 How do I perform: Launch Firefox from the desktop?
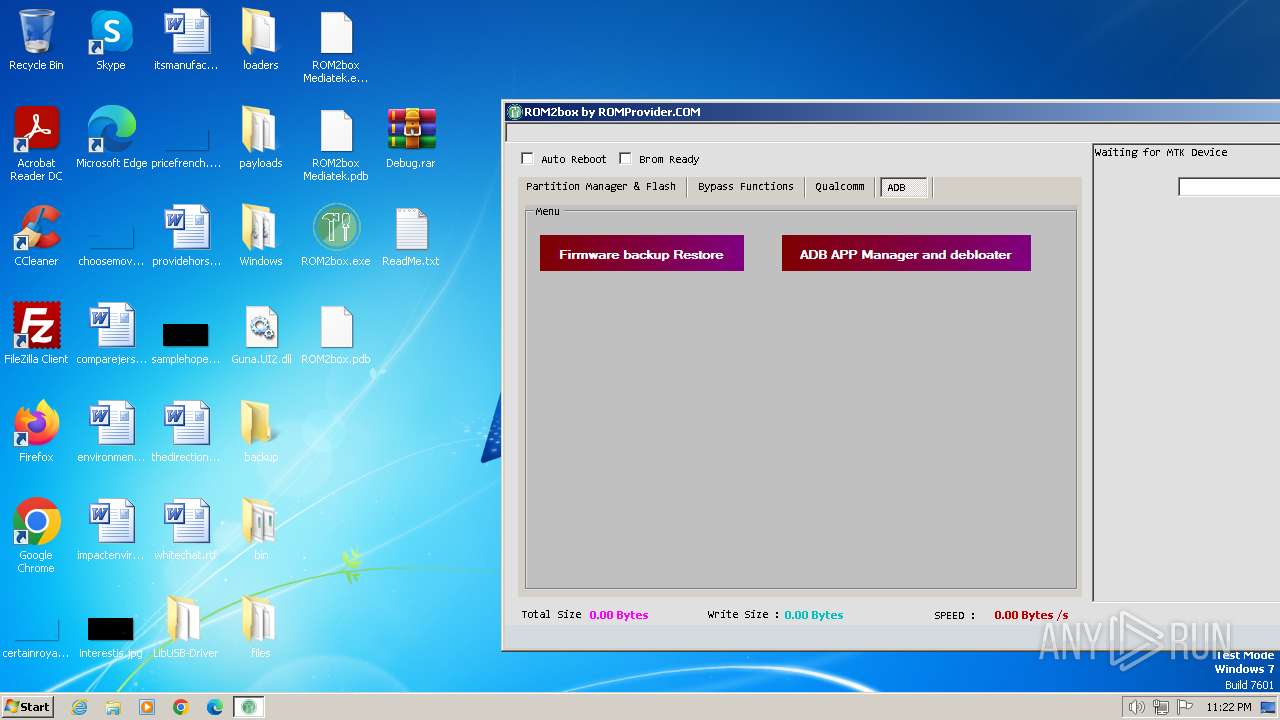[36, 432]
